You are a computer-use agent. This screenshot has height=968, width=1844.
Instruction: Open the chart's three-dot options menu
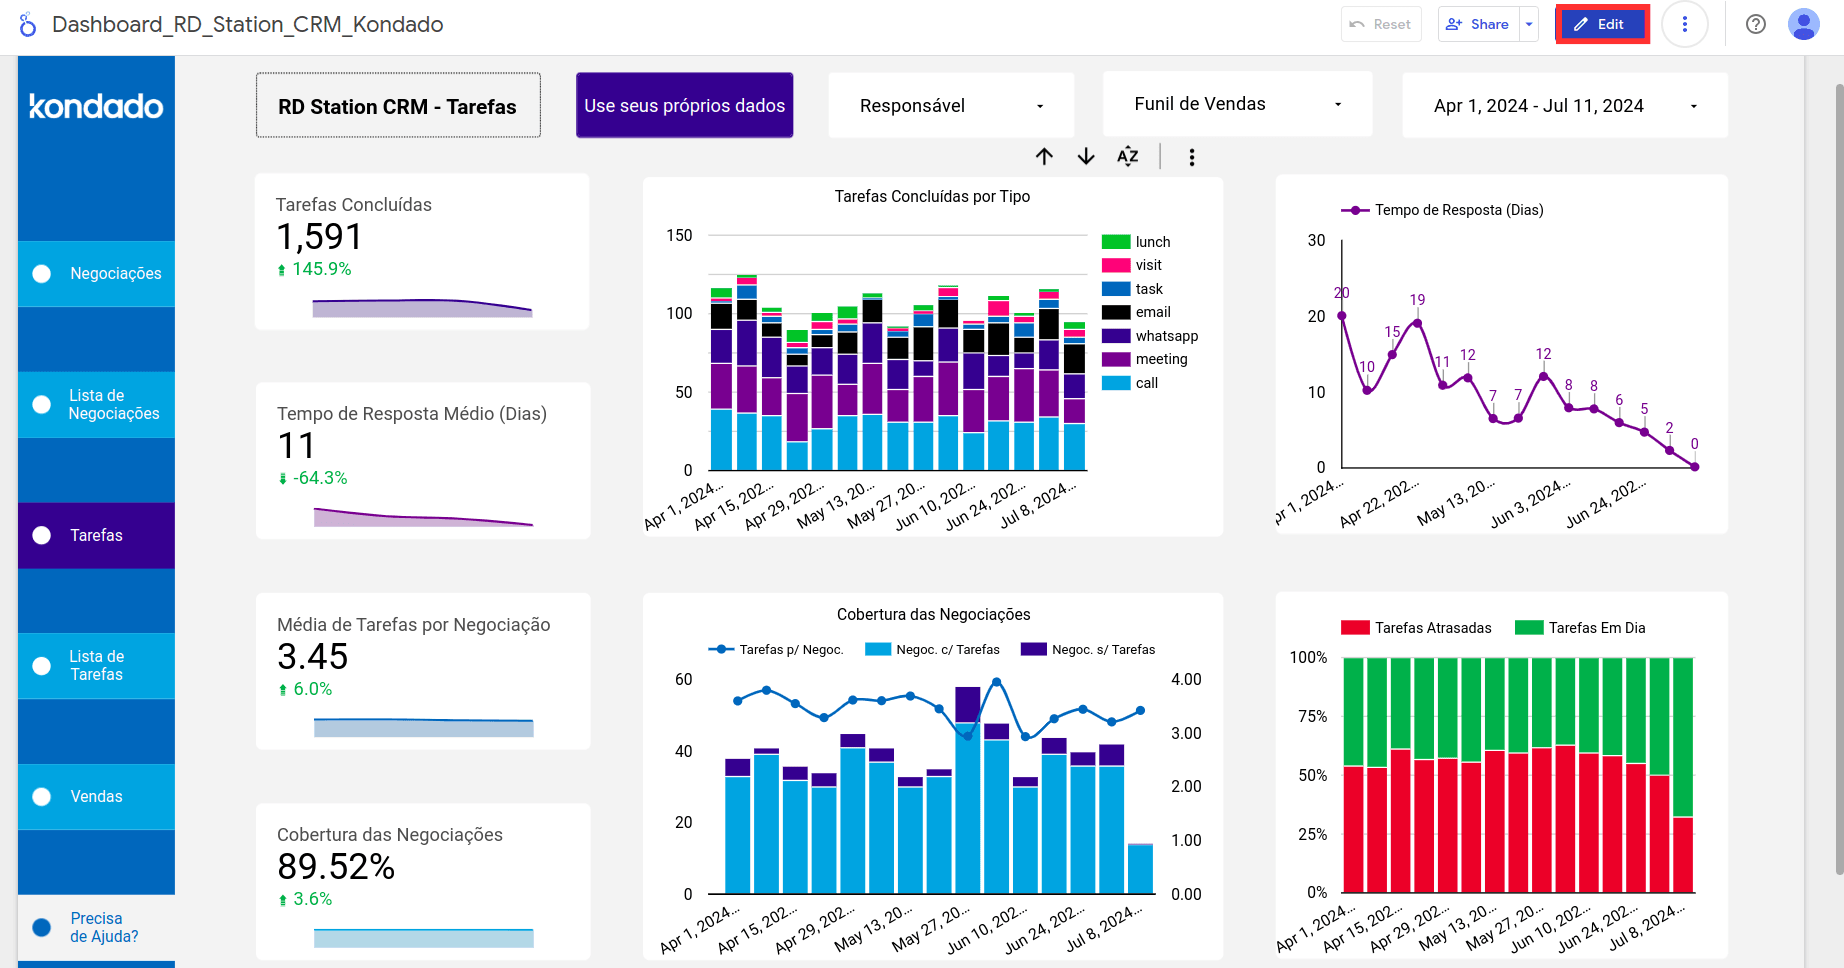click(1191, 157)
